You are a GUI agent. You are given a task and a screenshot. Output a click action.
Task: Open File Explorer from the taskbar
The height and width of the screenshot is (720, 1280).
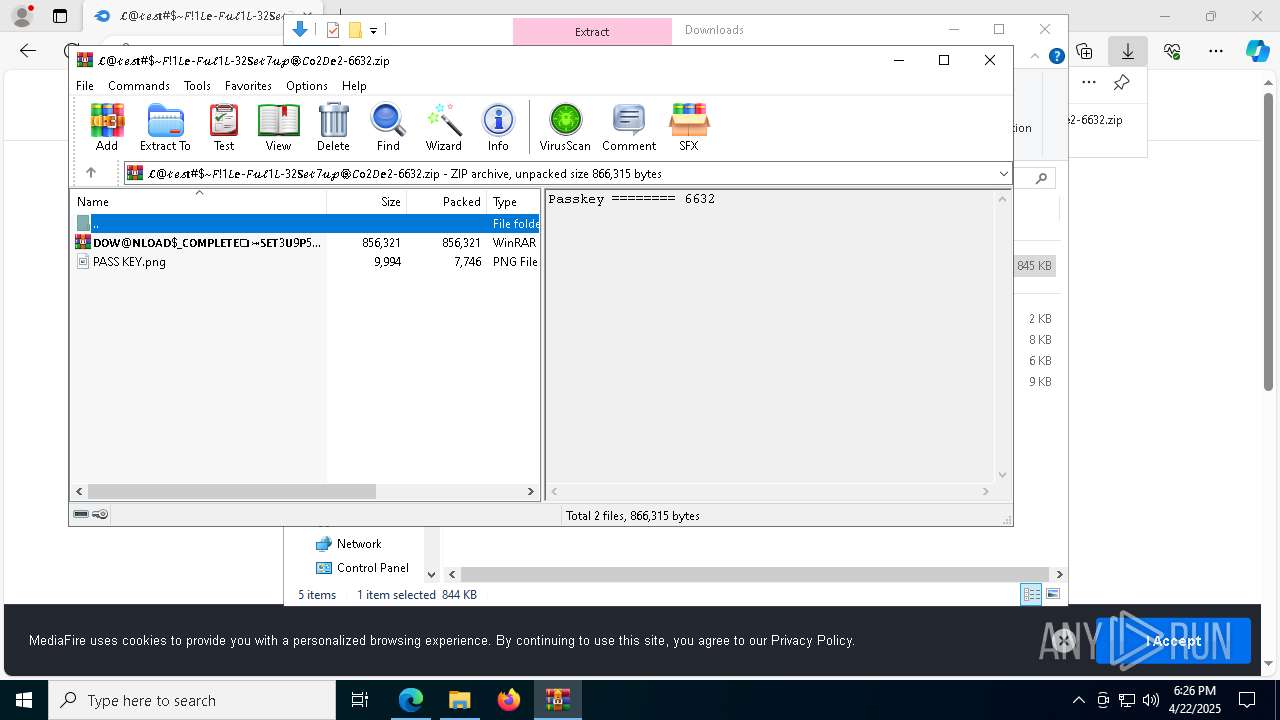(x=459, y=700)
